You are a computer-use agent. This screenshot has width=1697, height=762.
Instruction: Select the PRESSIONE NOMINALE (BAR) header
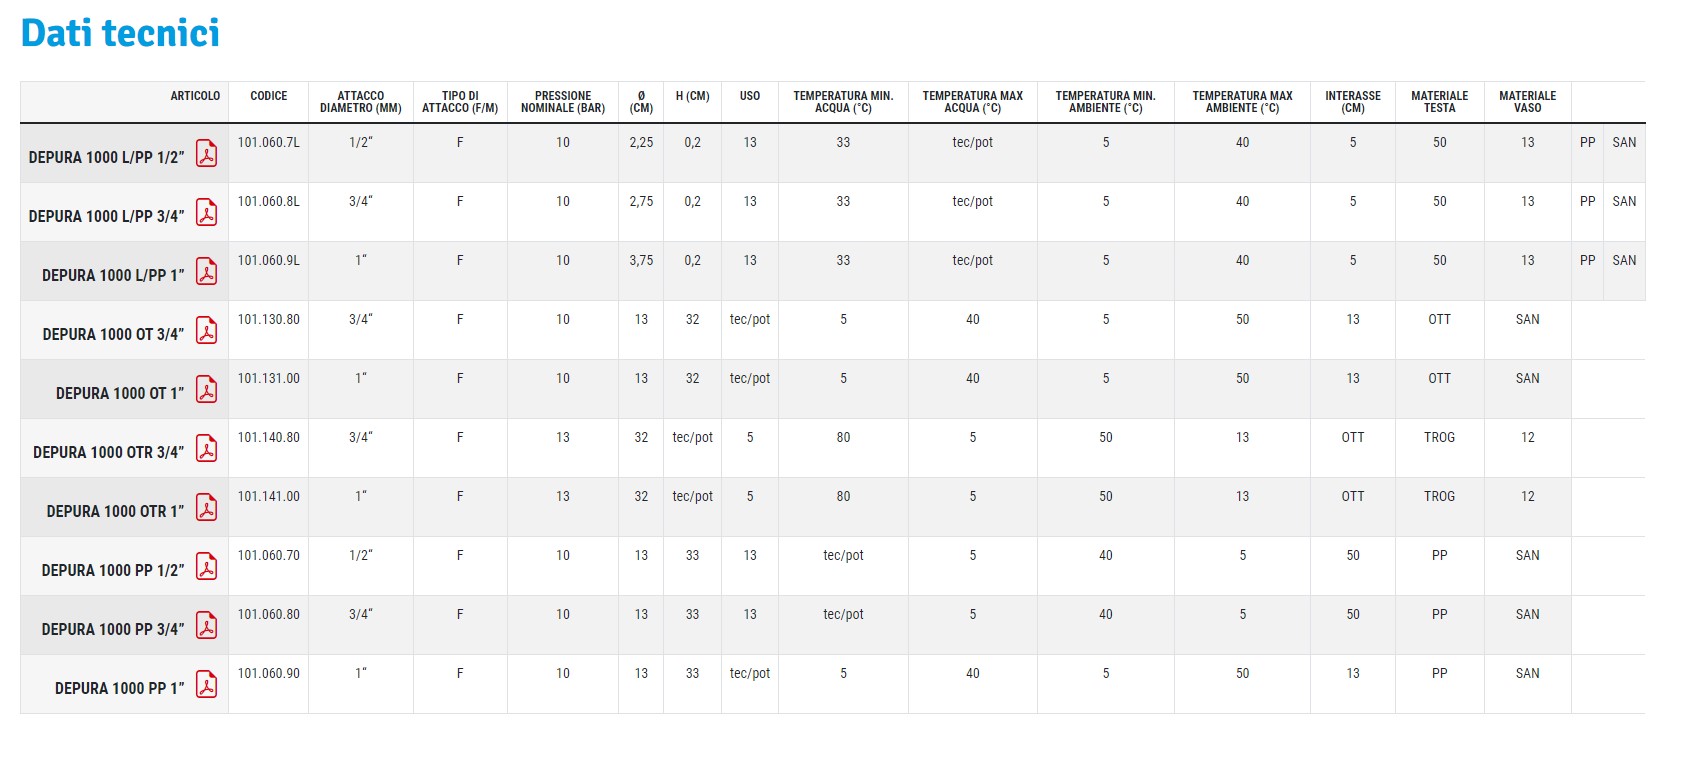point(562,102)
